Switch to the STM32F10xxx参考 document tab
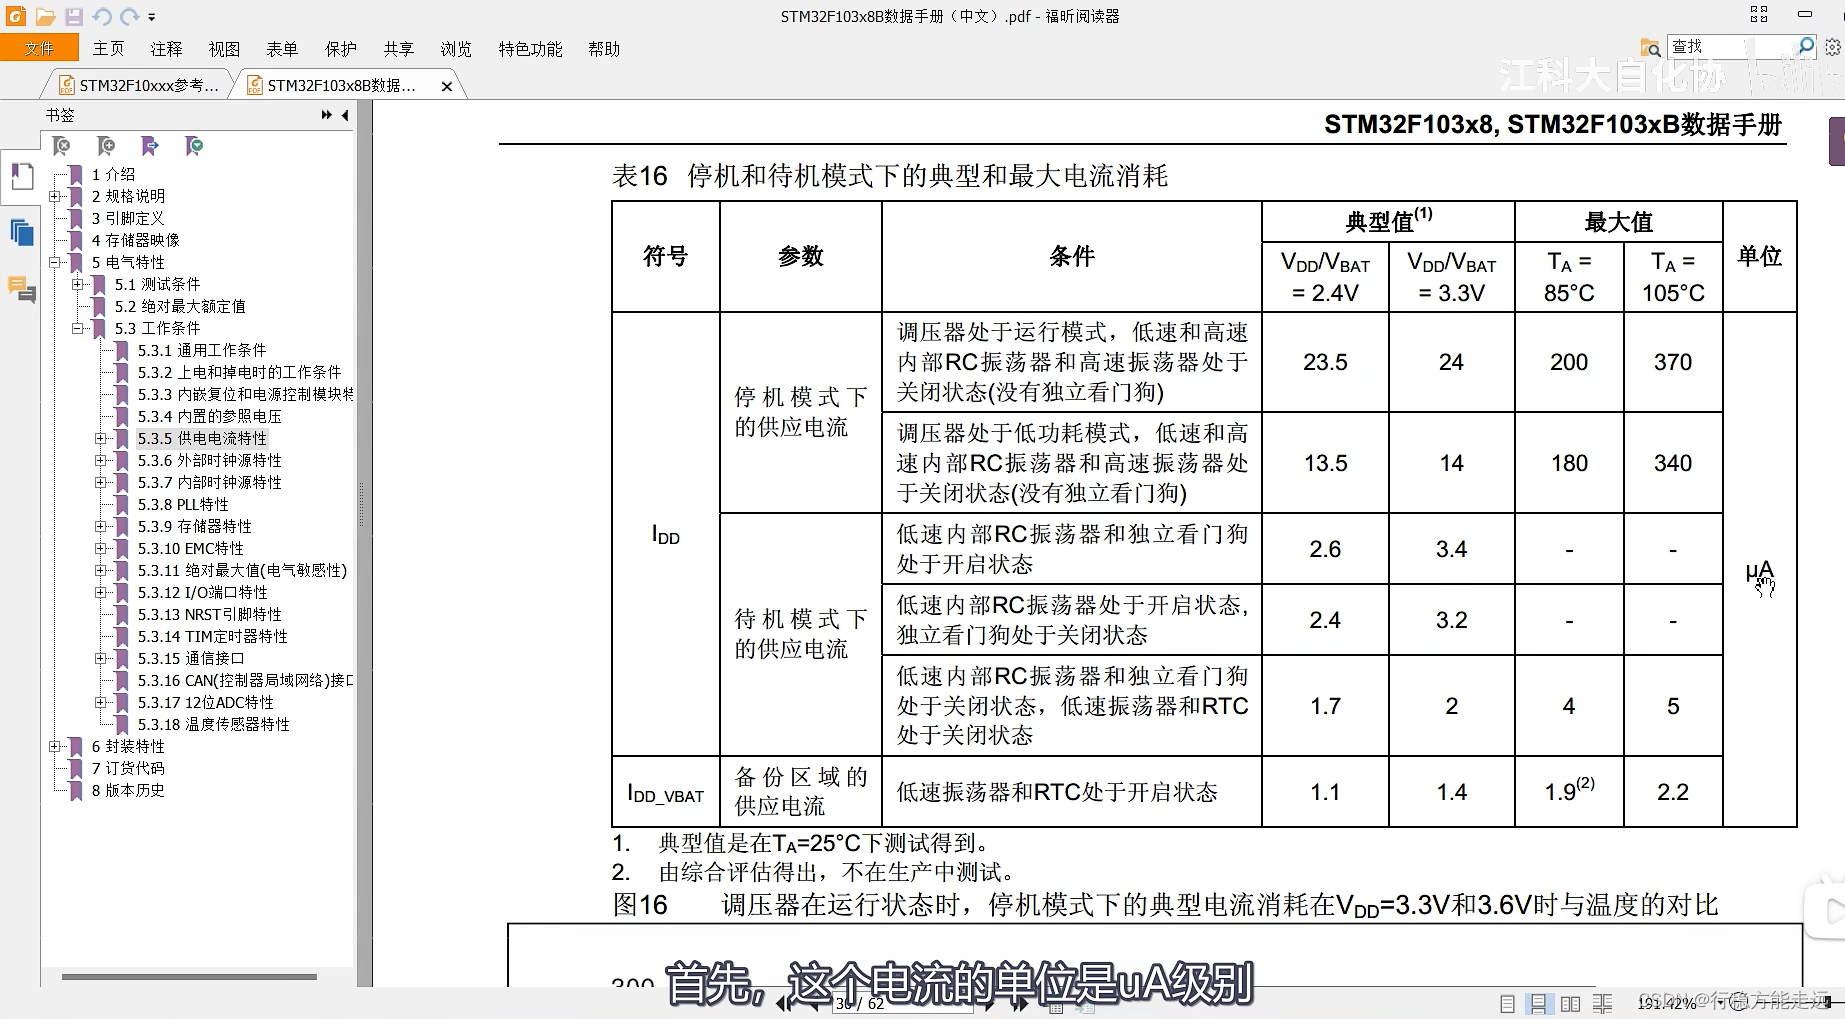 click(139, 85)
